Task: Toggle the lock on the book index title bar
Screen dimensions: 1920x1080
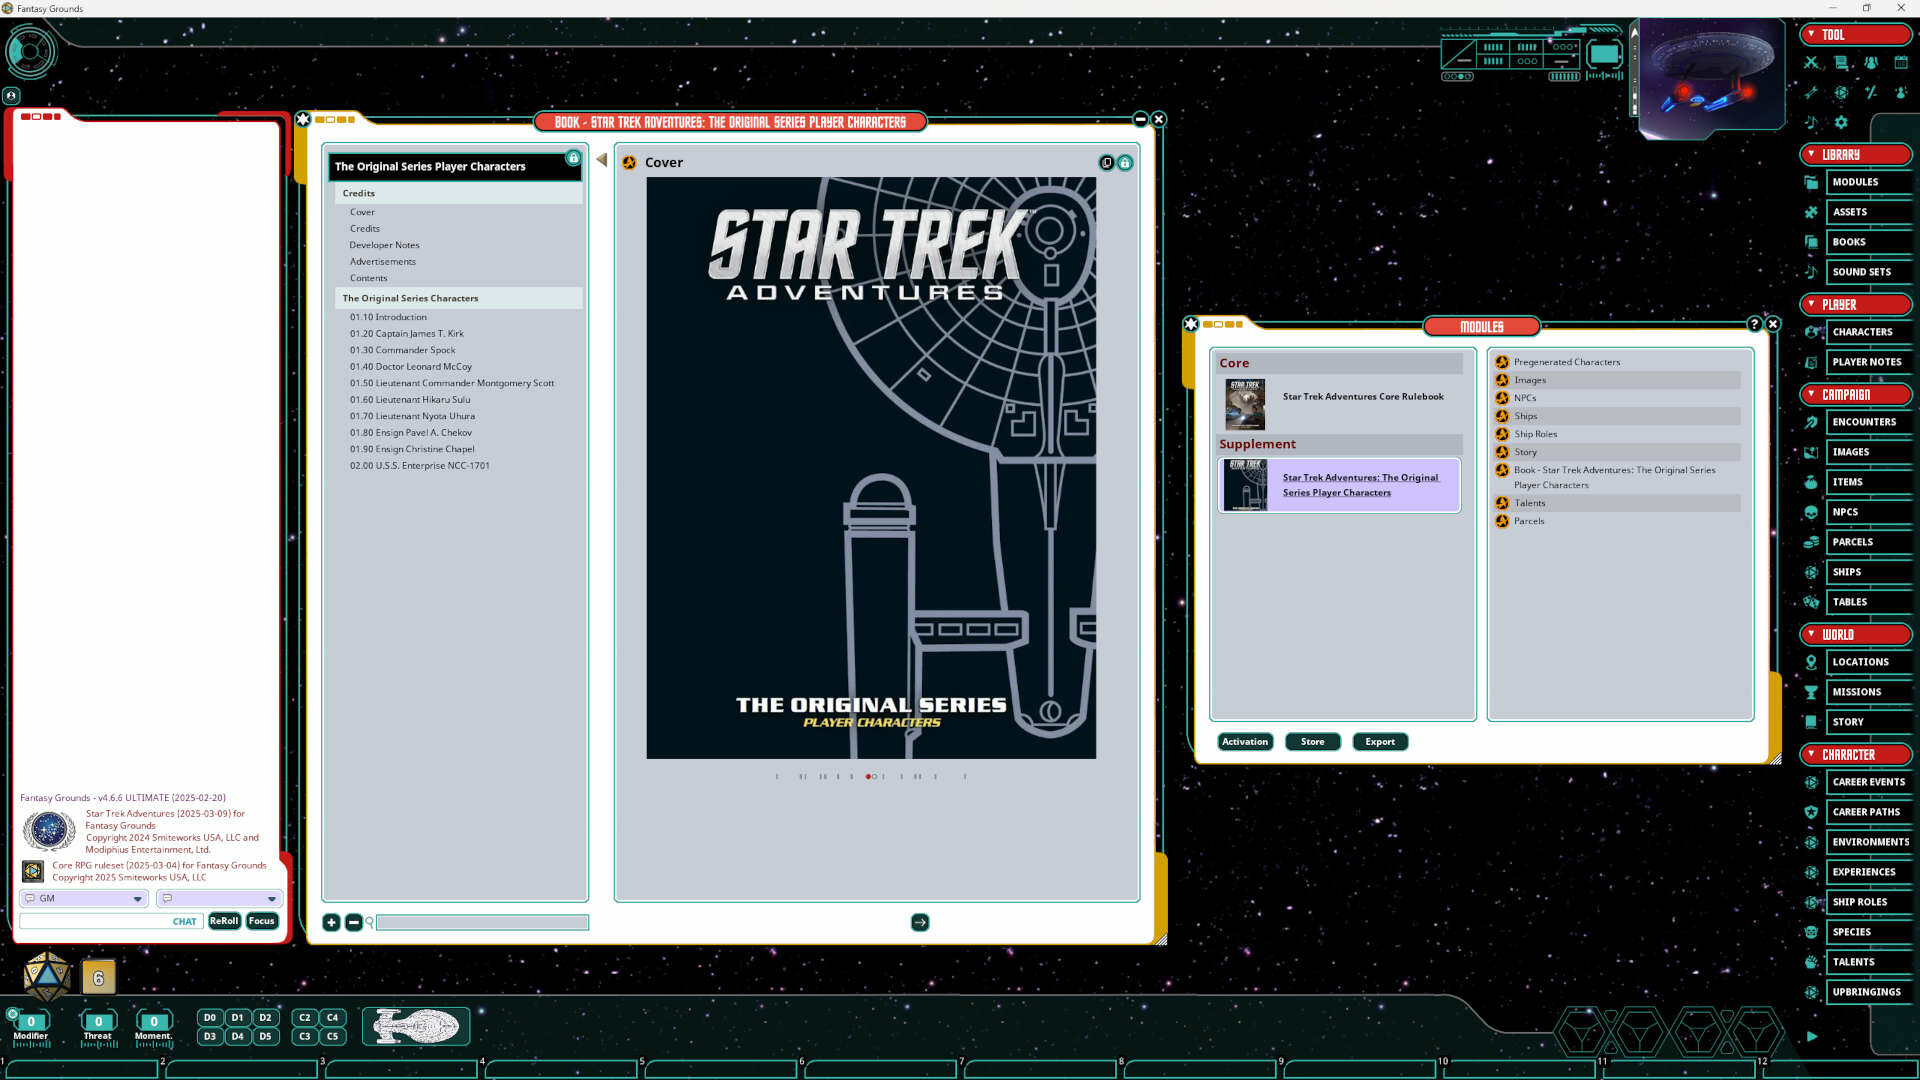Action: click(573, 158)
